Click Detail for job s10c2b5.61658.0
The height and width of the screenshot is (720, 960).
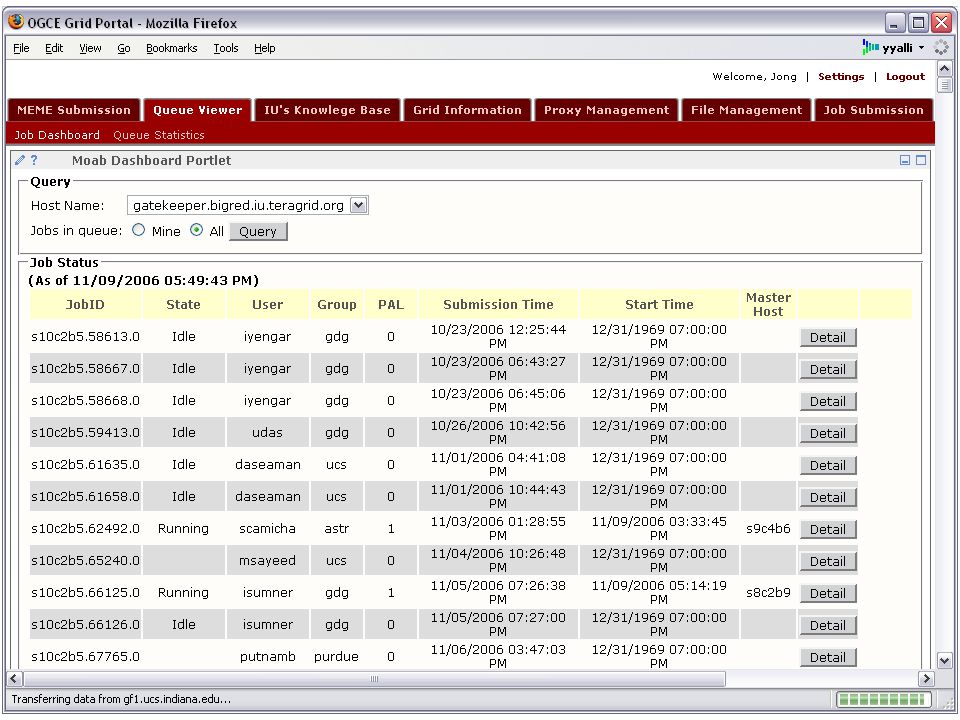(828, 497)
